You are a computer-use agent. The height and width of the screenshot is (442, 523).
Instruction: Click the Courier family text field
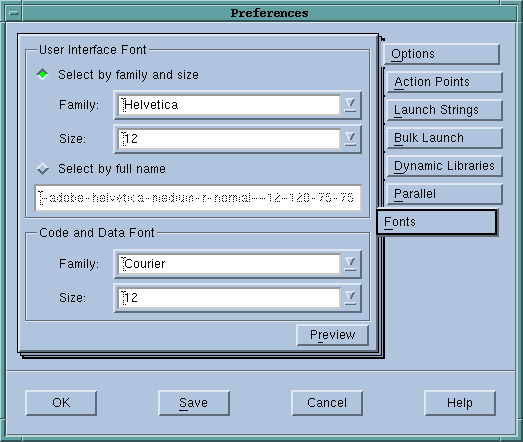click(229, 264)
